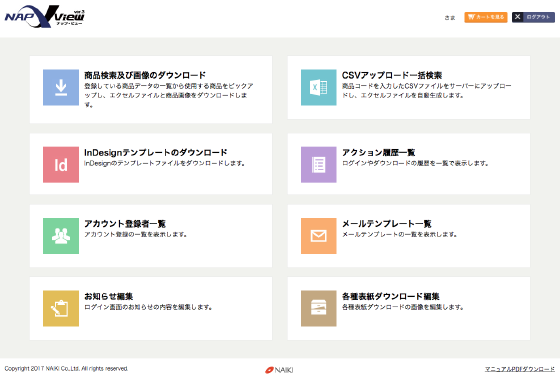
Task: Click the マニュアルPDFダウンロード link
Action: coord(520,369)
